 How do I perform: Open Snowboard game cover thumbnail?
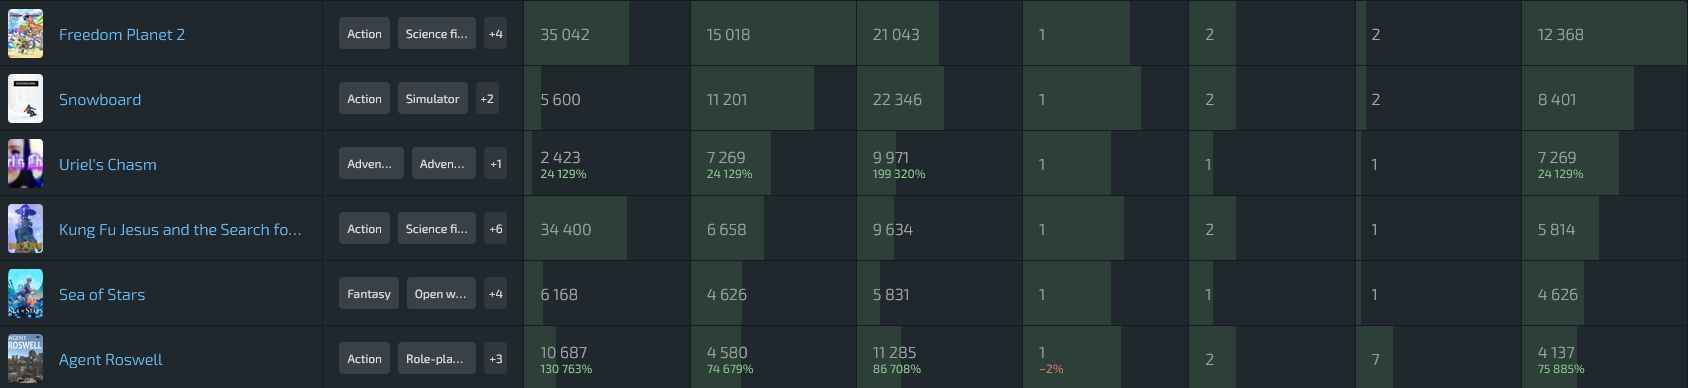[x=25, y=99]
